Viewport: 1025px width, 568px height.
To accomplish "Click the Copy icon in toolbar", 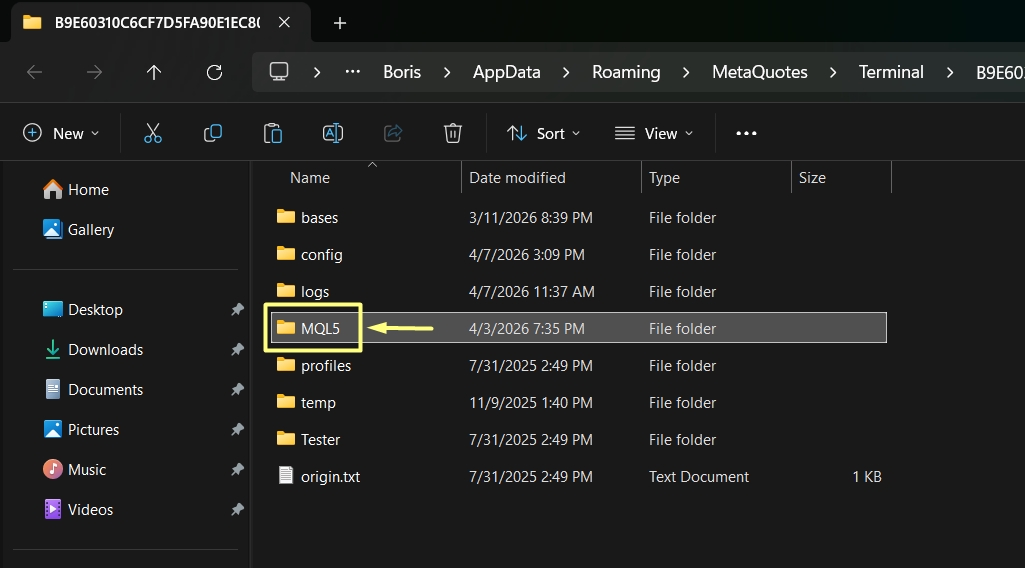I will [x=212, y=133].
